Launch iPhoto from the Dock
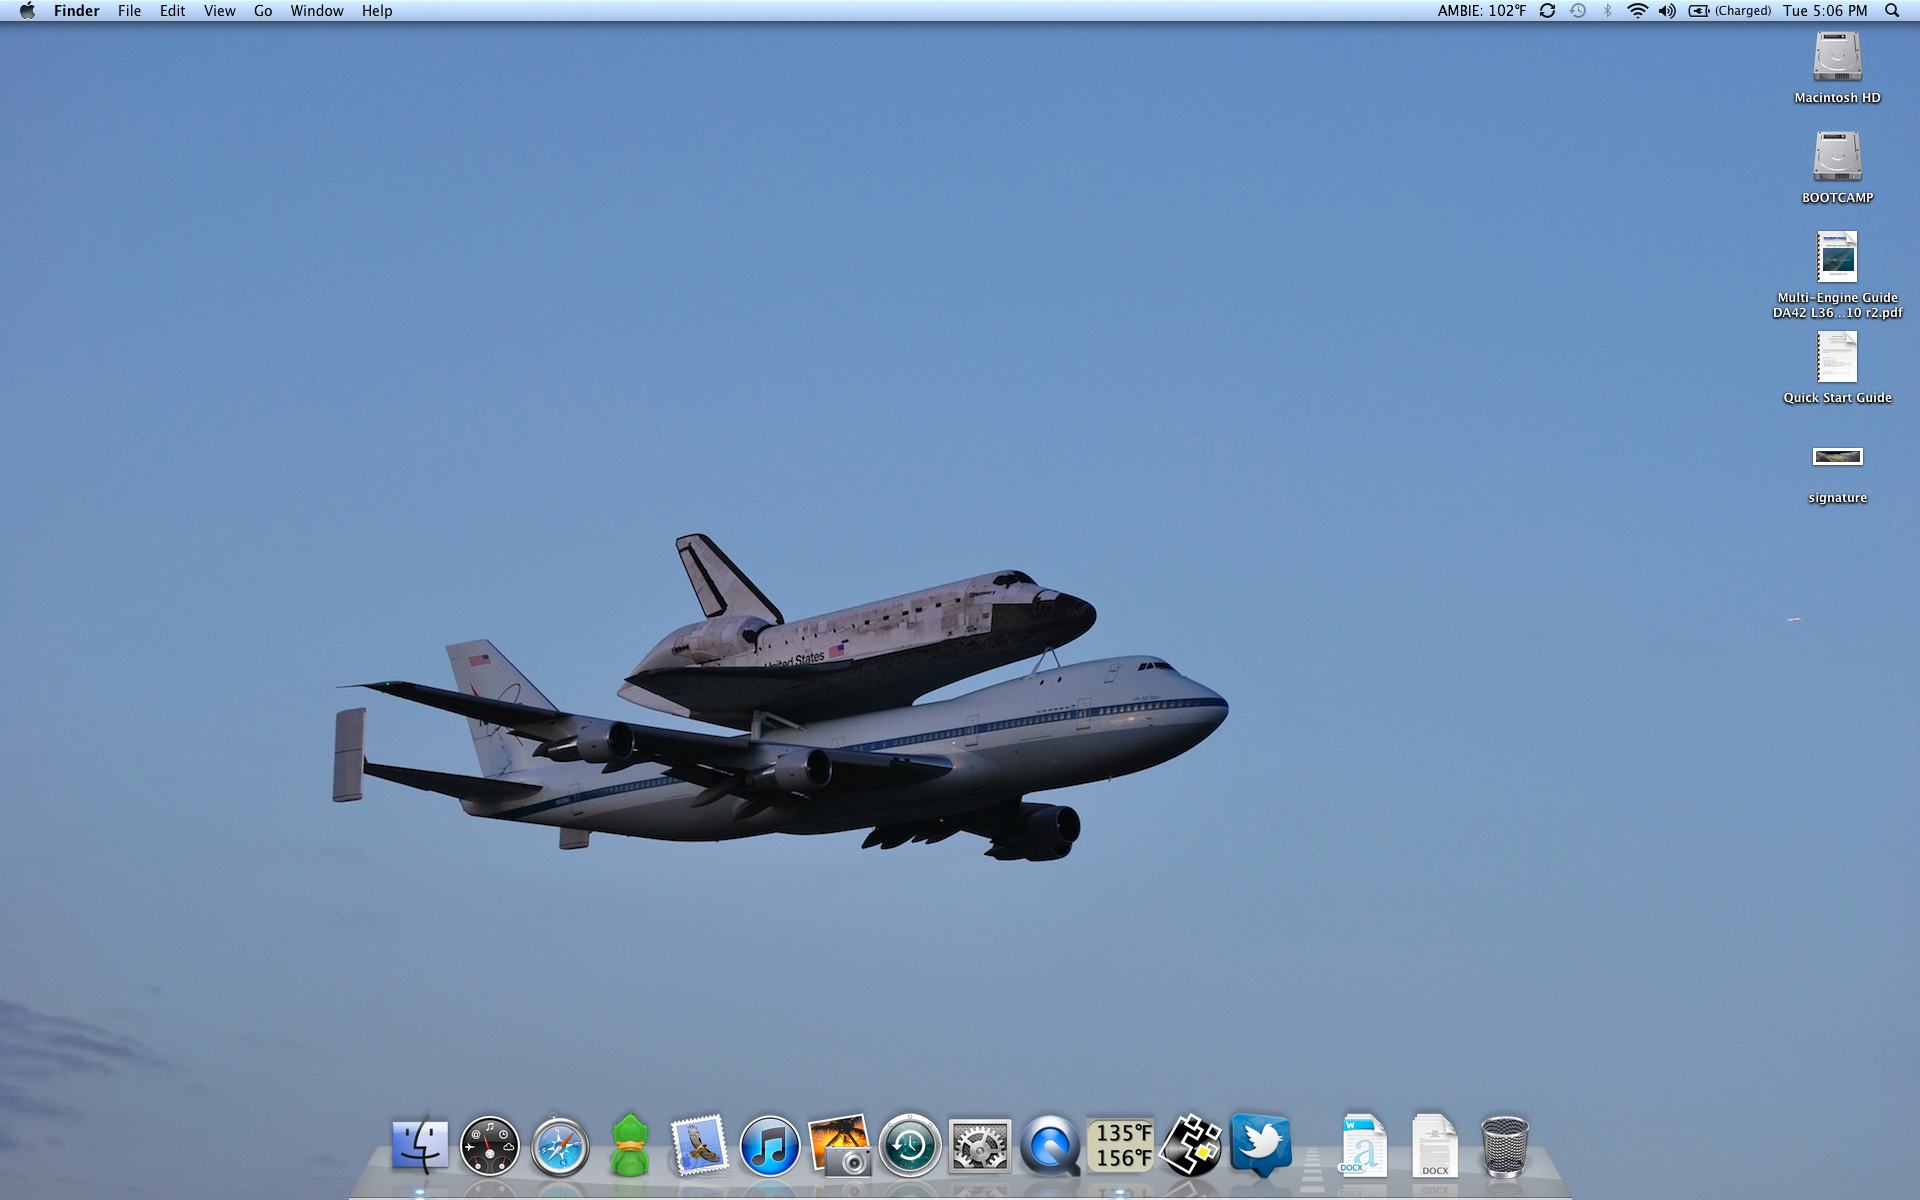The height and width of the screenshot is (1200, 1920). pos(839,1146)
